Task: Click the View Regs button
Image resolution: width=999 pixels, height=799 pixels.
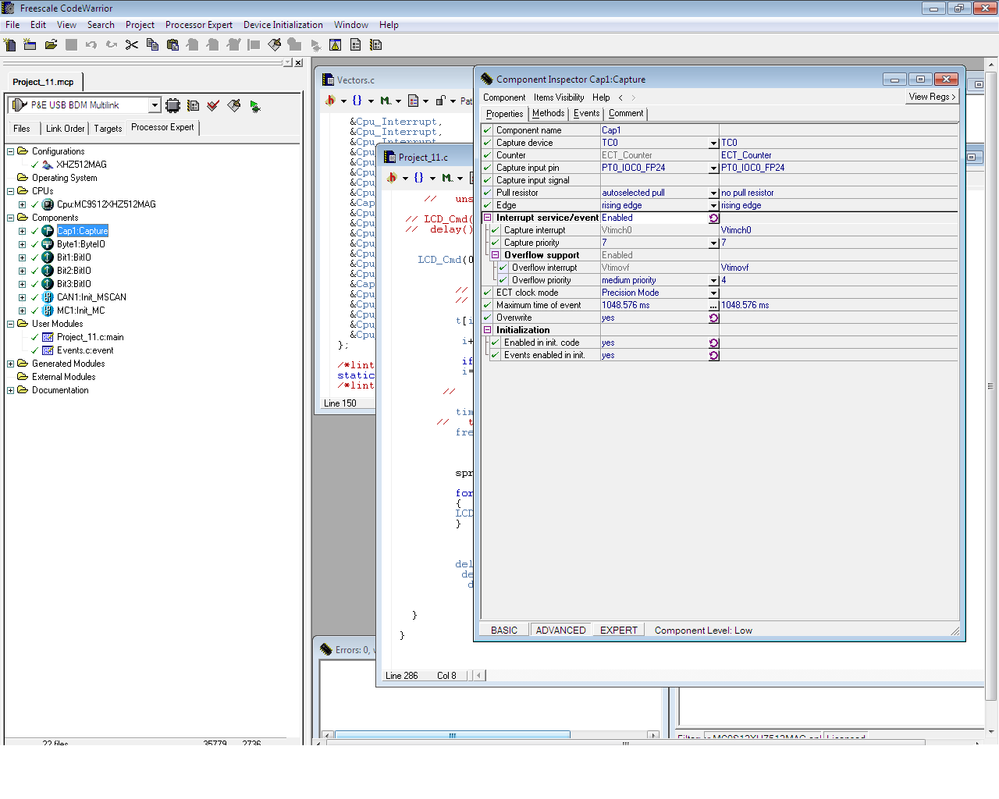Action: click(932, 97)
